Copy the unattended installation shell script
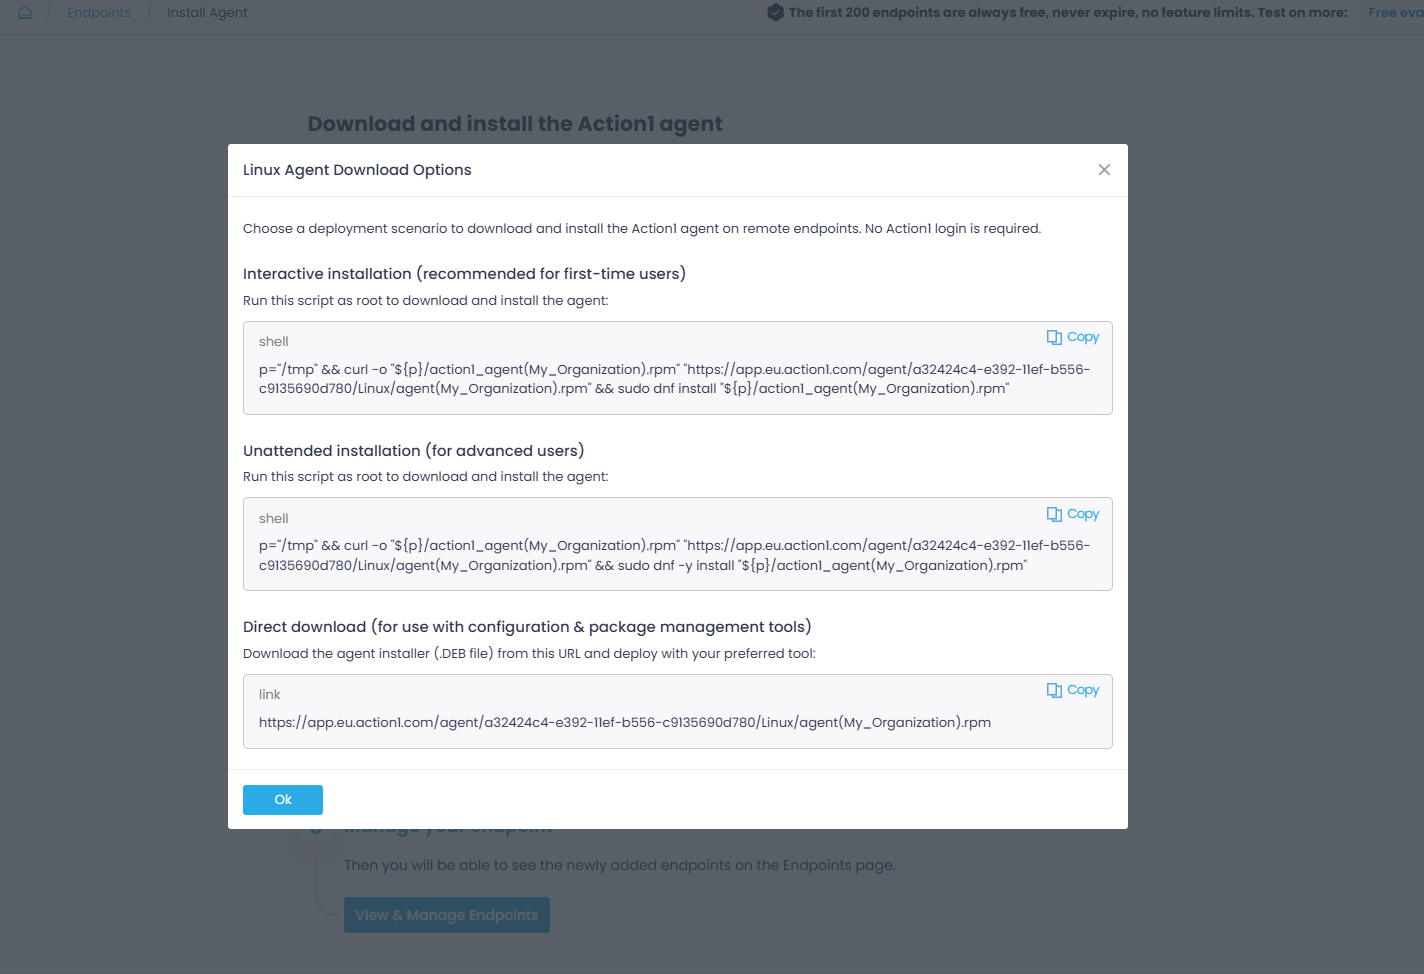 pos(1073,514)
